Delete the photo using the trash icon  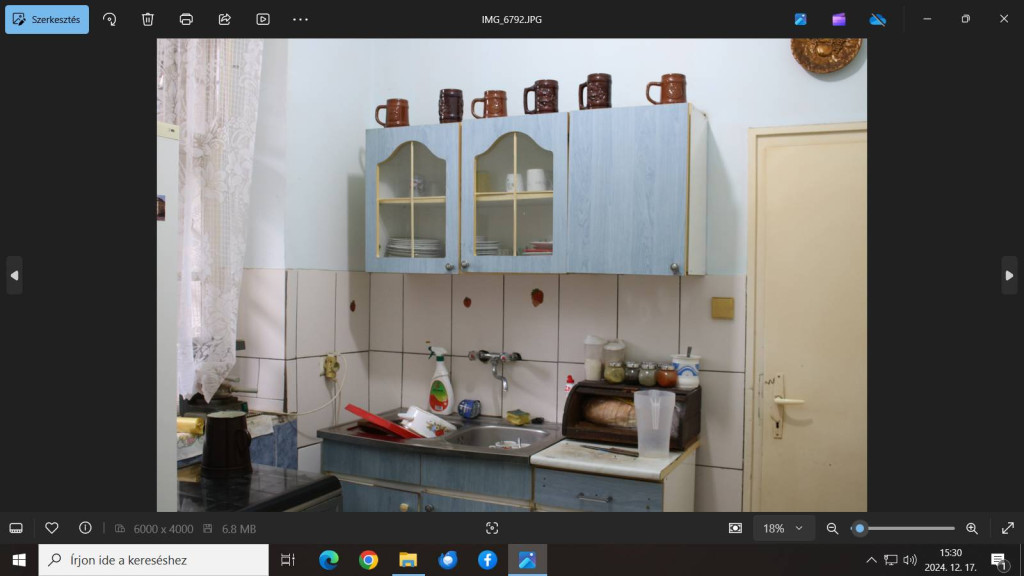pos(148,19)
